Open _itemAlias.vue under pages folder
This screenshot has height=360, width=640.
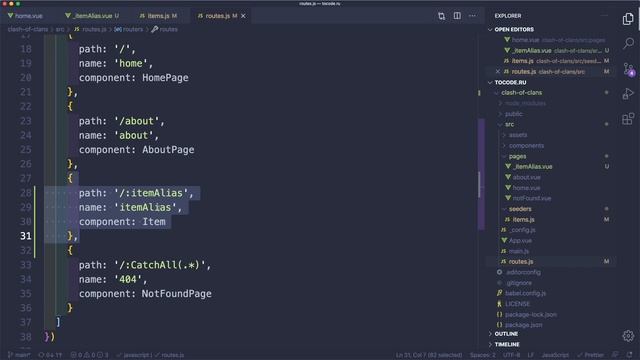tap(533, 167)
